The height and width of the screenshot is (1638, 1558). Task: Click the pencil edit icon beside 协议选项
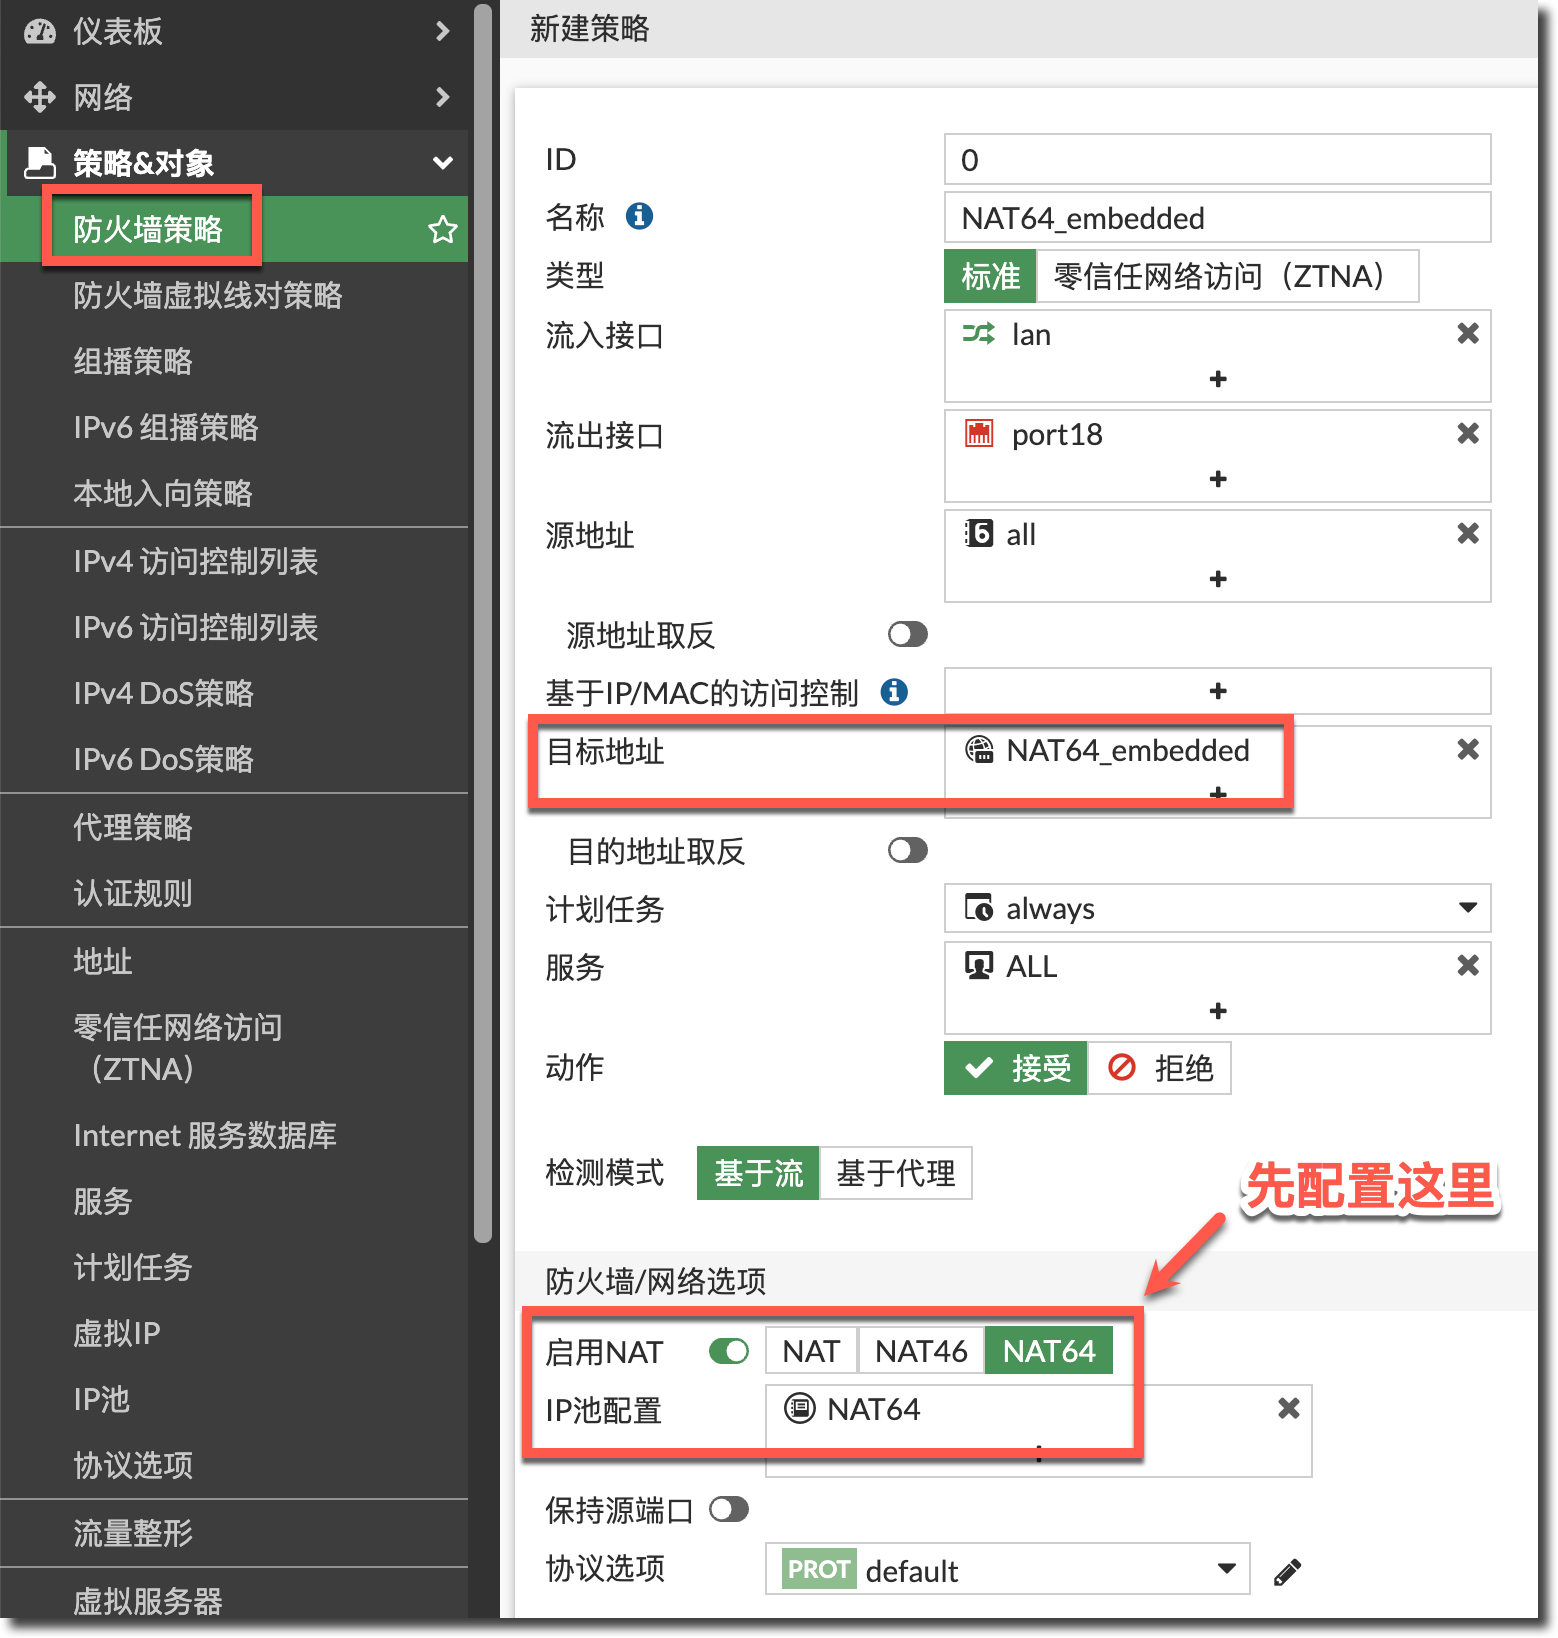tap(1287, 1572)
